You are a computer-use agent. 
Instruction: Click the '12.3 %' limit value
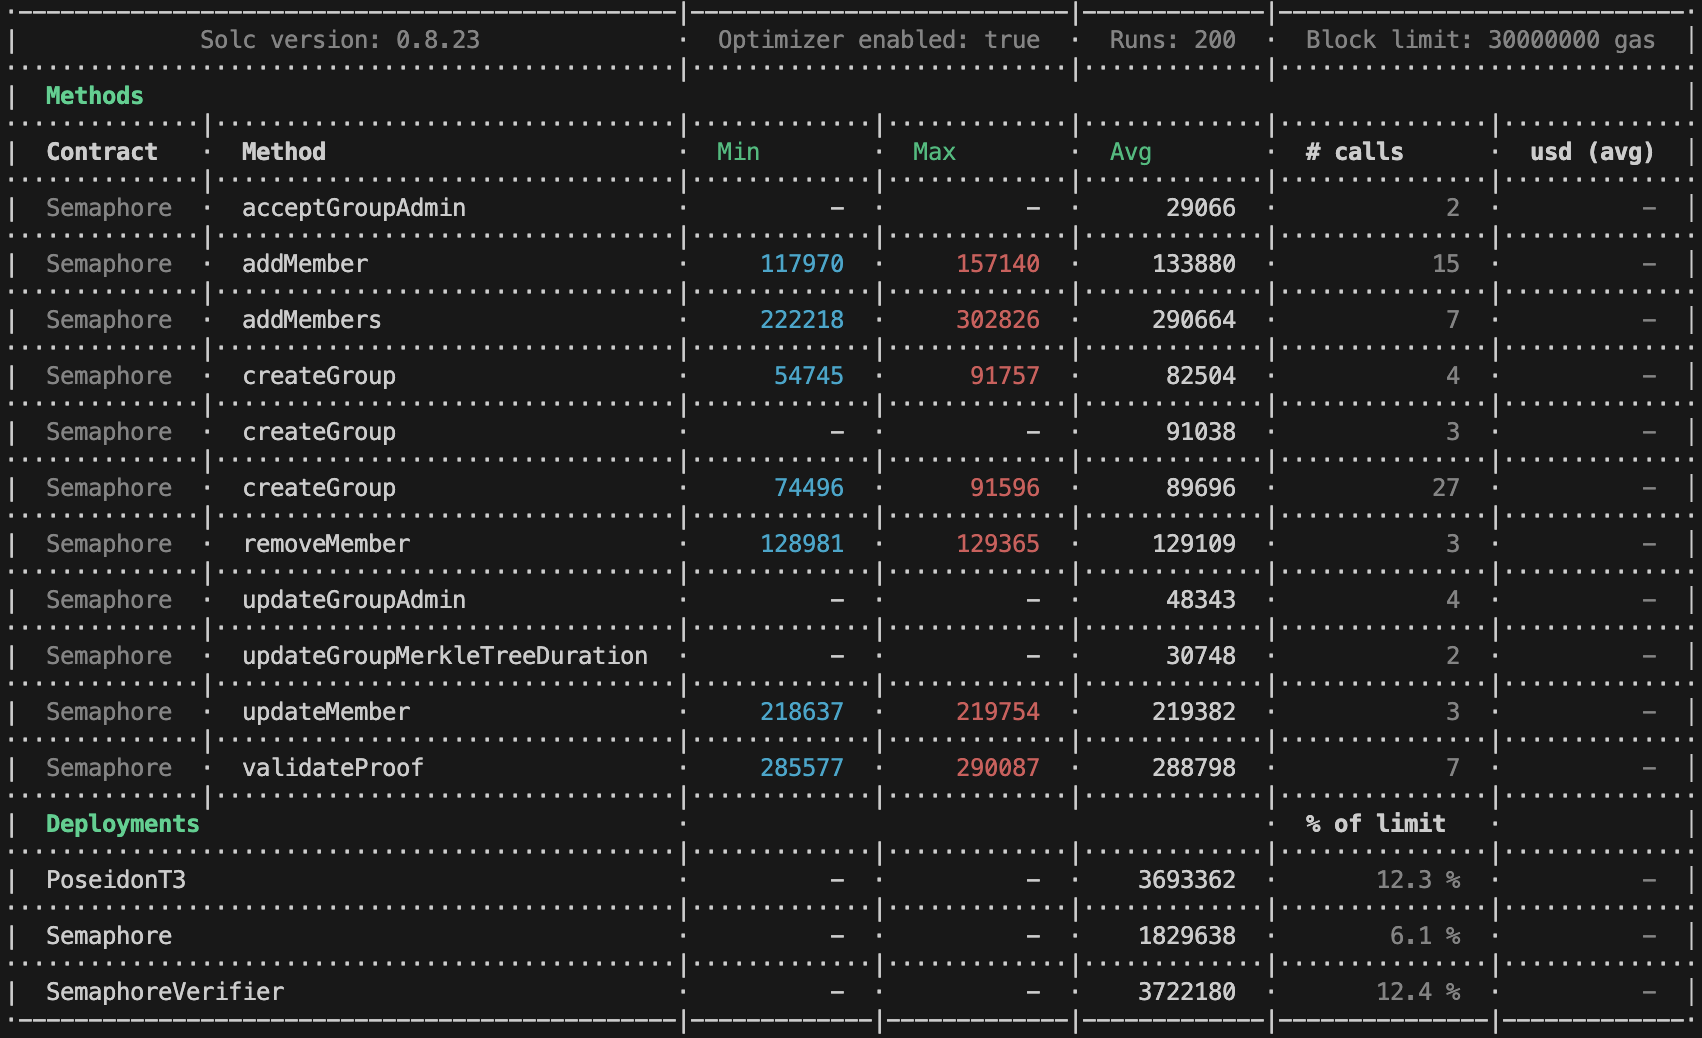(x=1418, y=880)
